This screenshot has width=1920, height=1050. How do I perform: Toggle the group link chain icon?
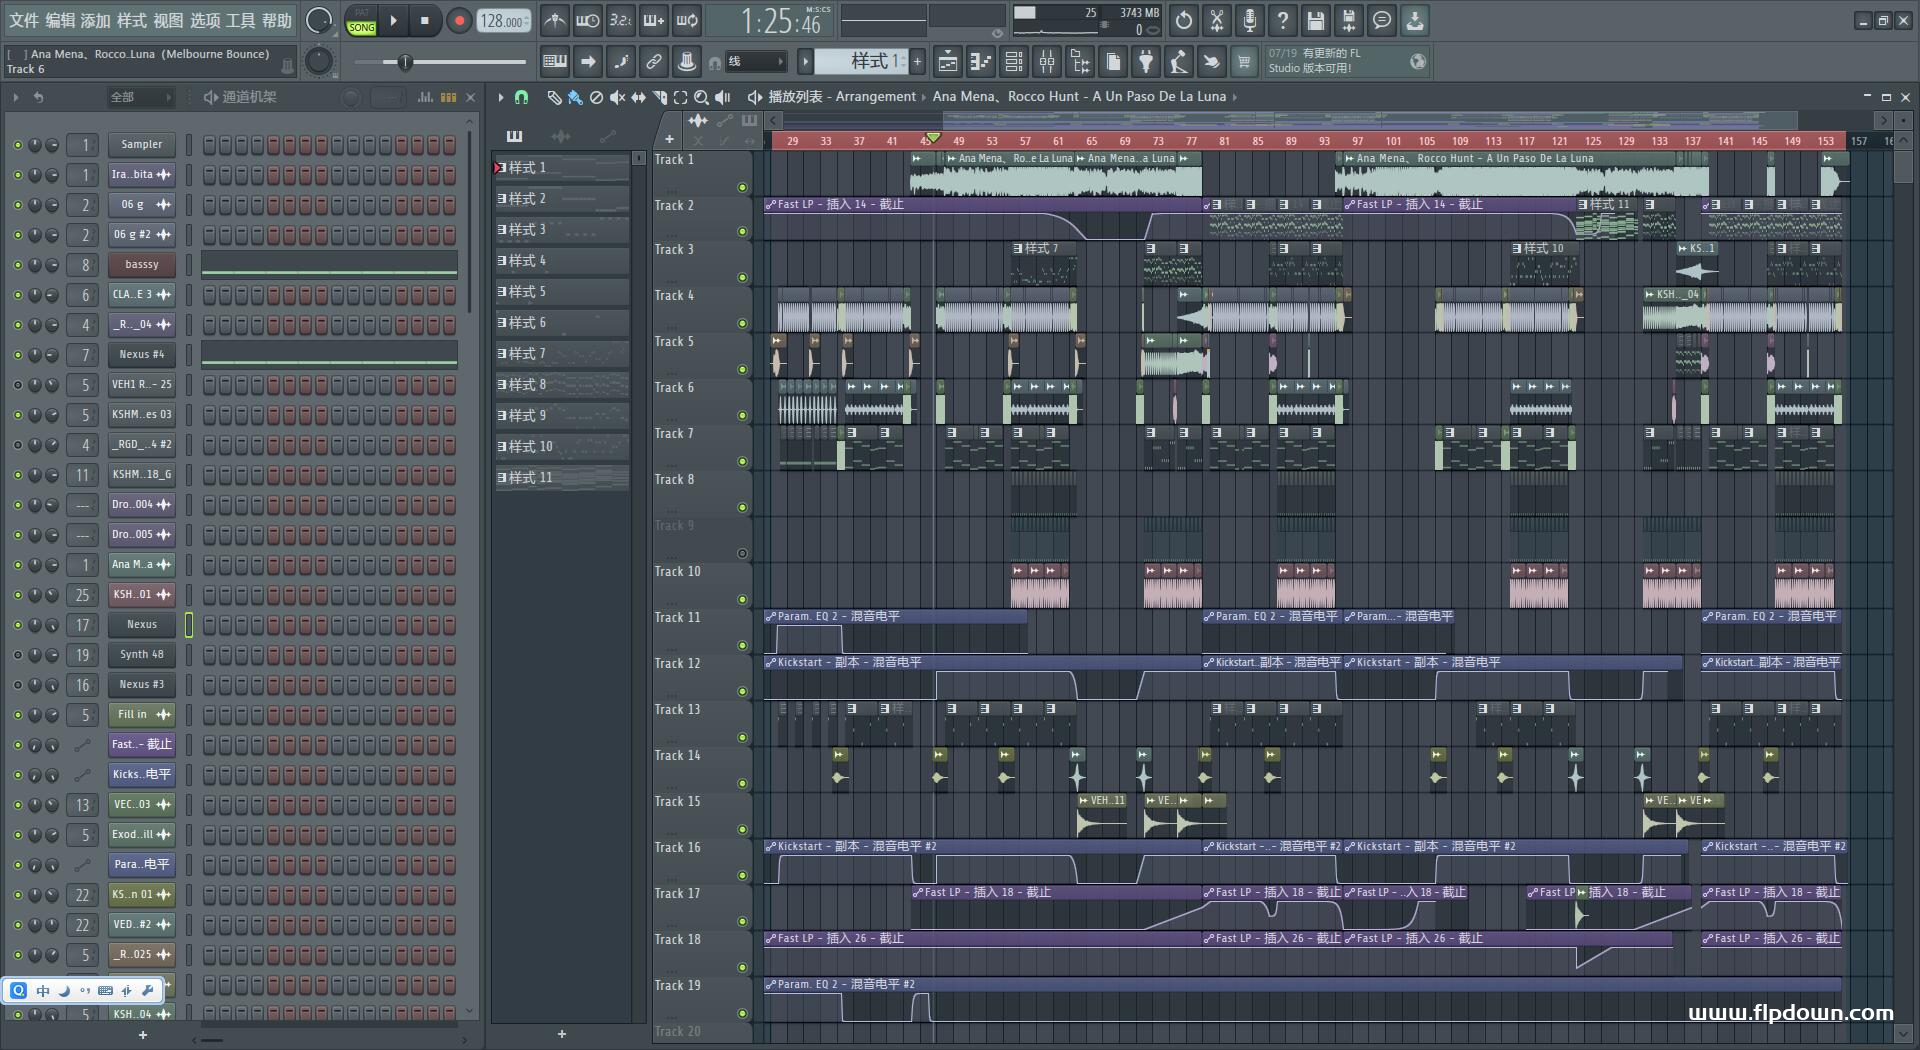click(x=654, y=62)
